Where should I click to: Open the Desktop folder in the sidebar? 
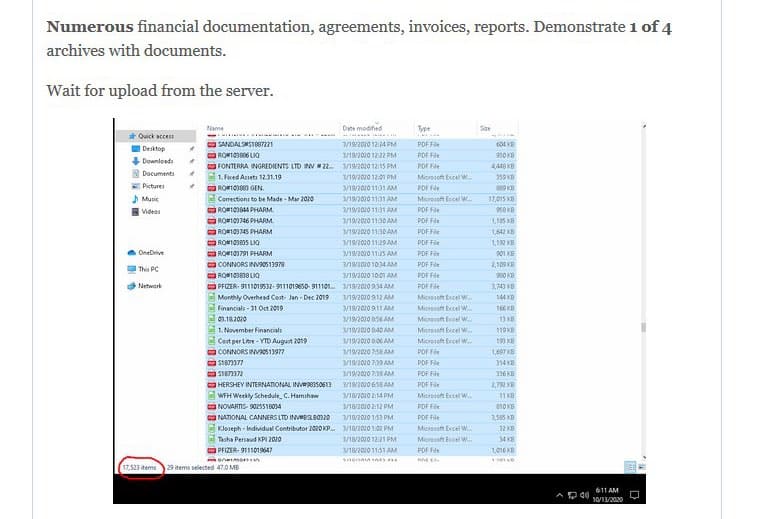[153, 148]
